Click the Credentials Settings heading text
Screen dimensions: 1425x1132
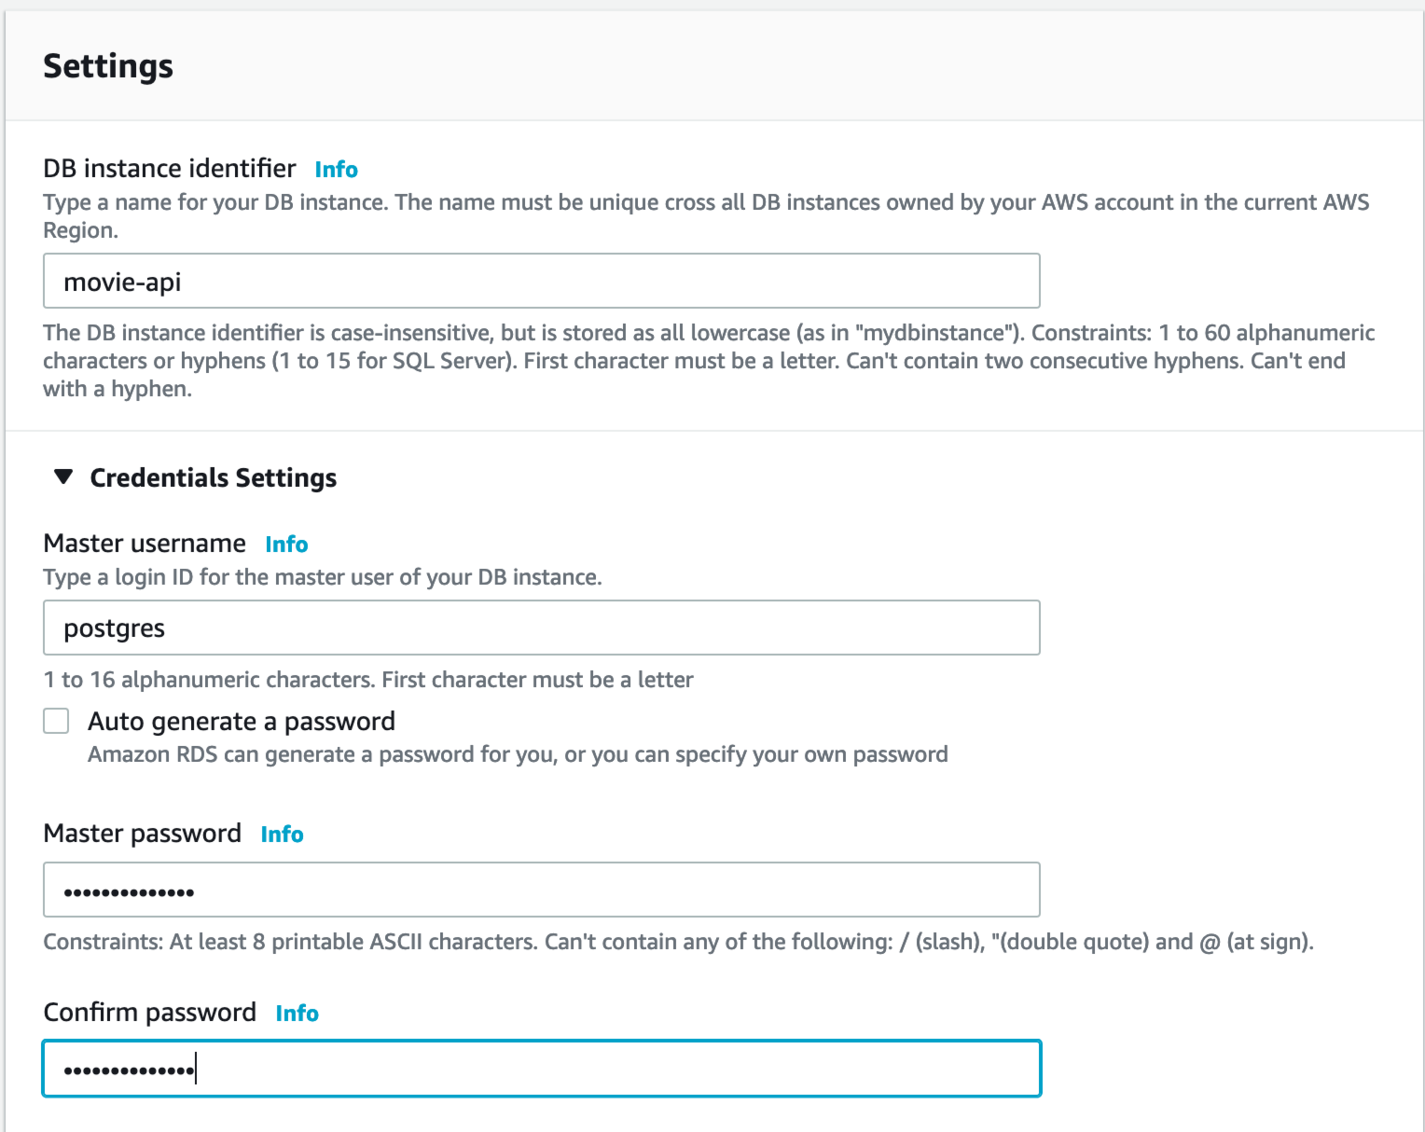pyautogui.click(x=213, y=478)
